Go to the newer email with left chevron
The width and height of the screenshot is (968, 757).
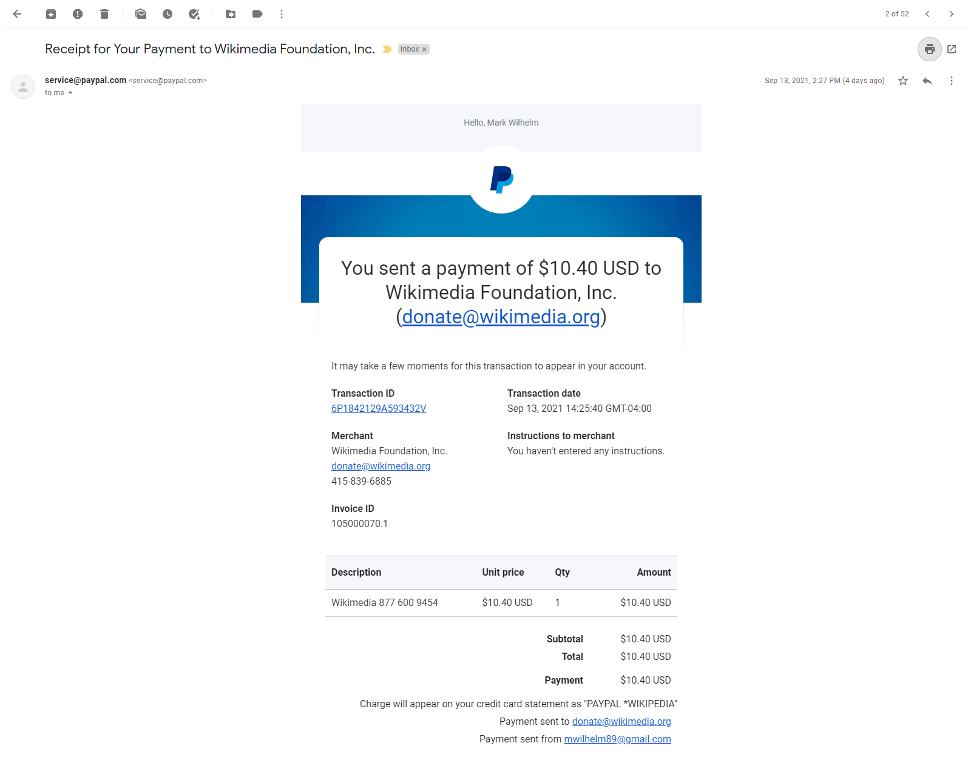[x=927, y=14]
